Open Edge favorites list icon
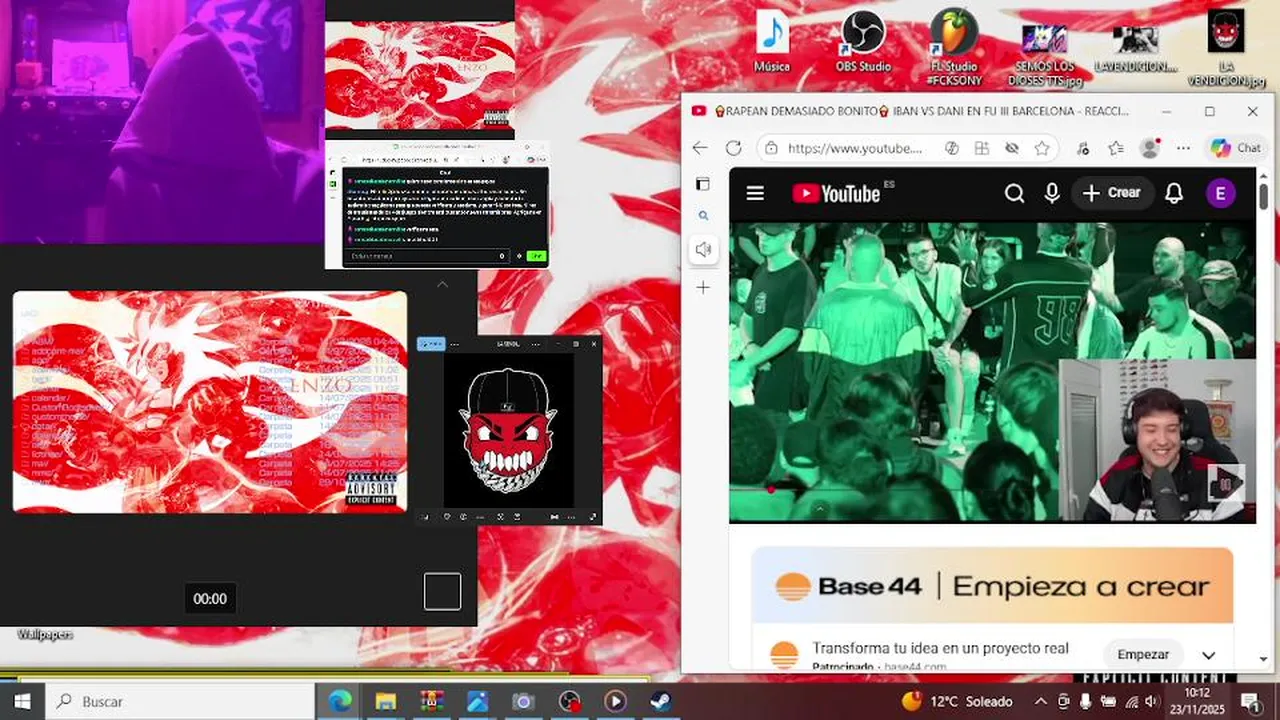Screen dimensions: 1280x720 tap(1116, 148)
